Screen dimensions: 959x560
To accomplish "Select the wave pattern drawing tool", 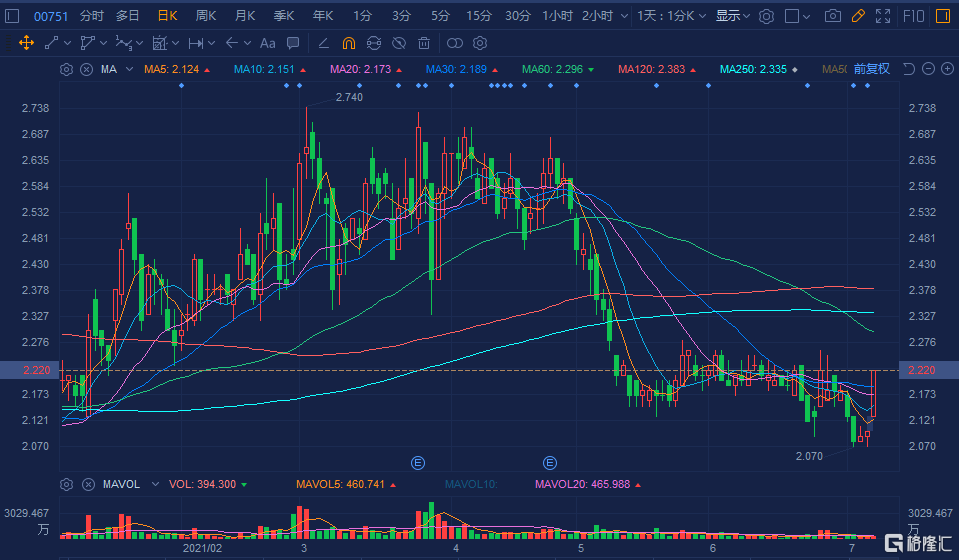I will coord(124,43).
